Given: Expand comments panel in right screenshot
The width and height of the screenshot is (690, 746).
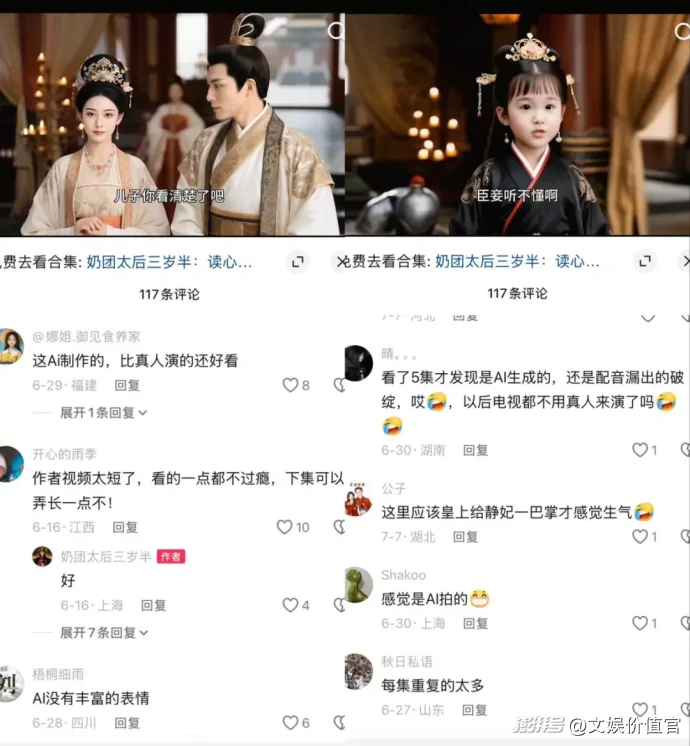Looking at the screenshot, I should click(x=645, y=261).
